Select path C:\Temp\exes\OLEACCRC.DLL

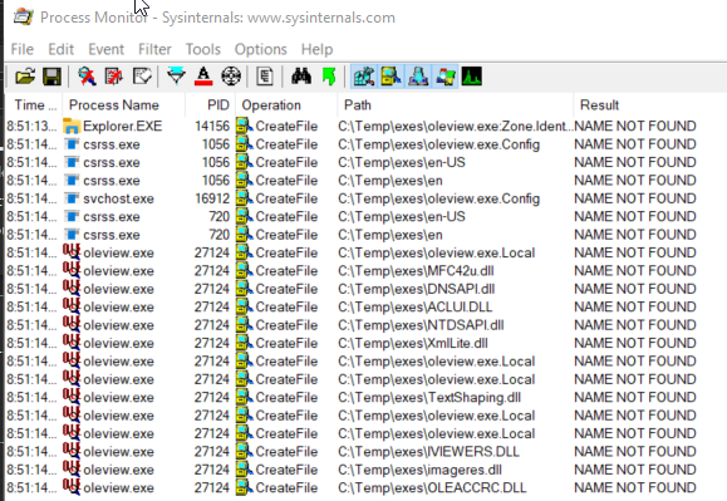click(x=432, y=488)
